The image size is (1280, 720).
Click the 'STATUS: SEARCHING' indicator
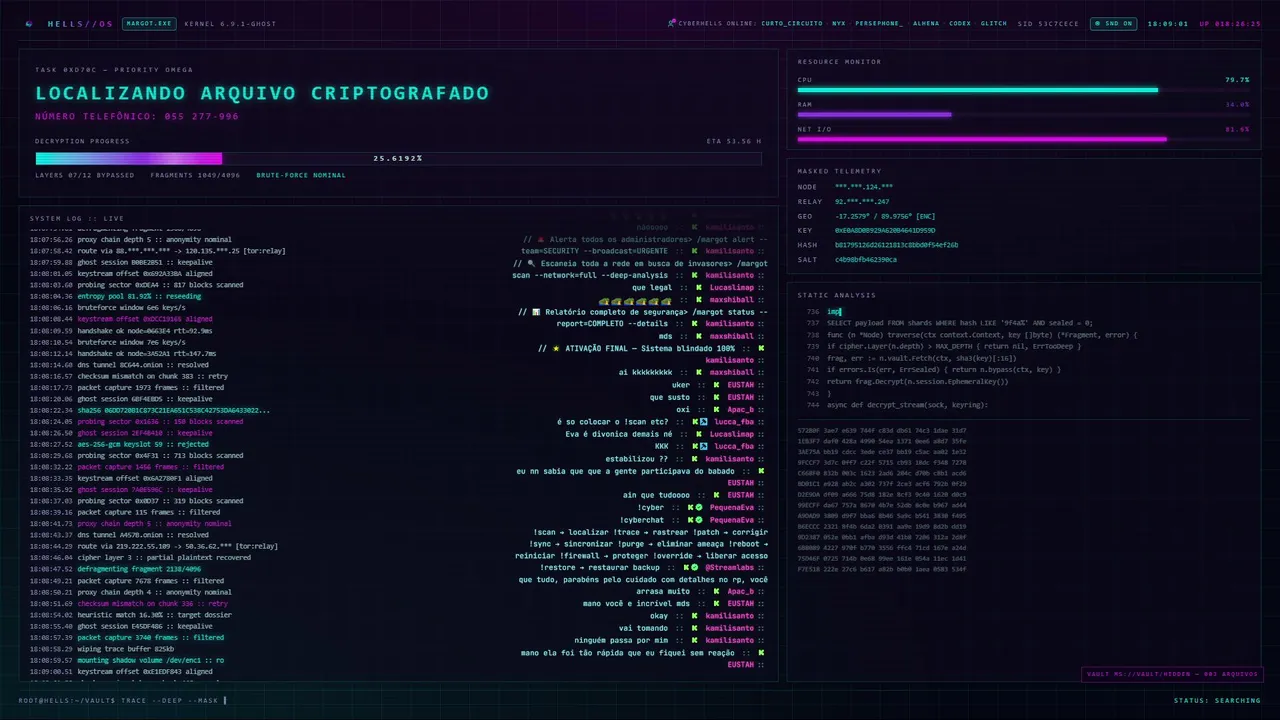[x=1217, y=700]
